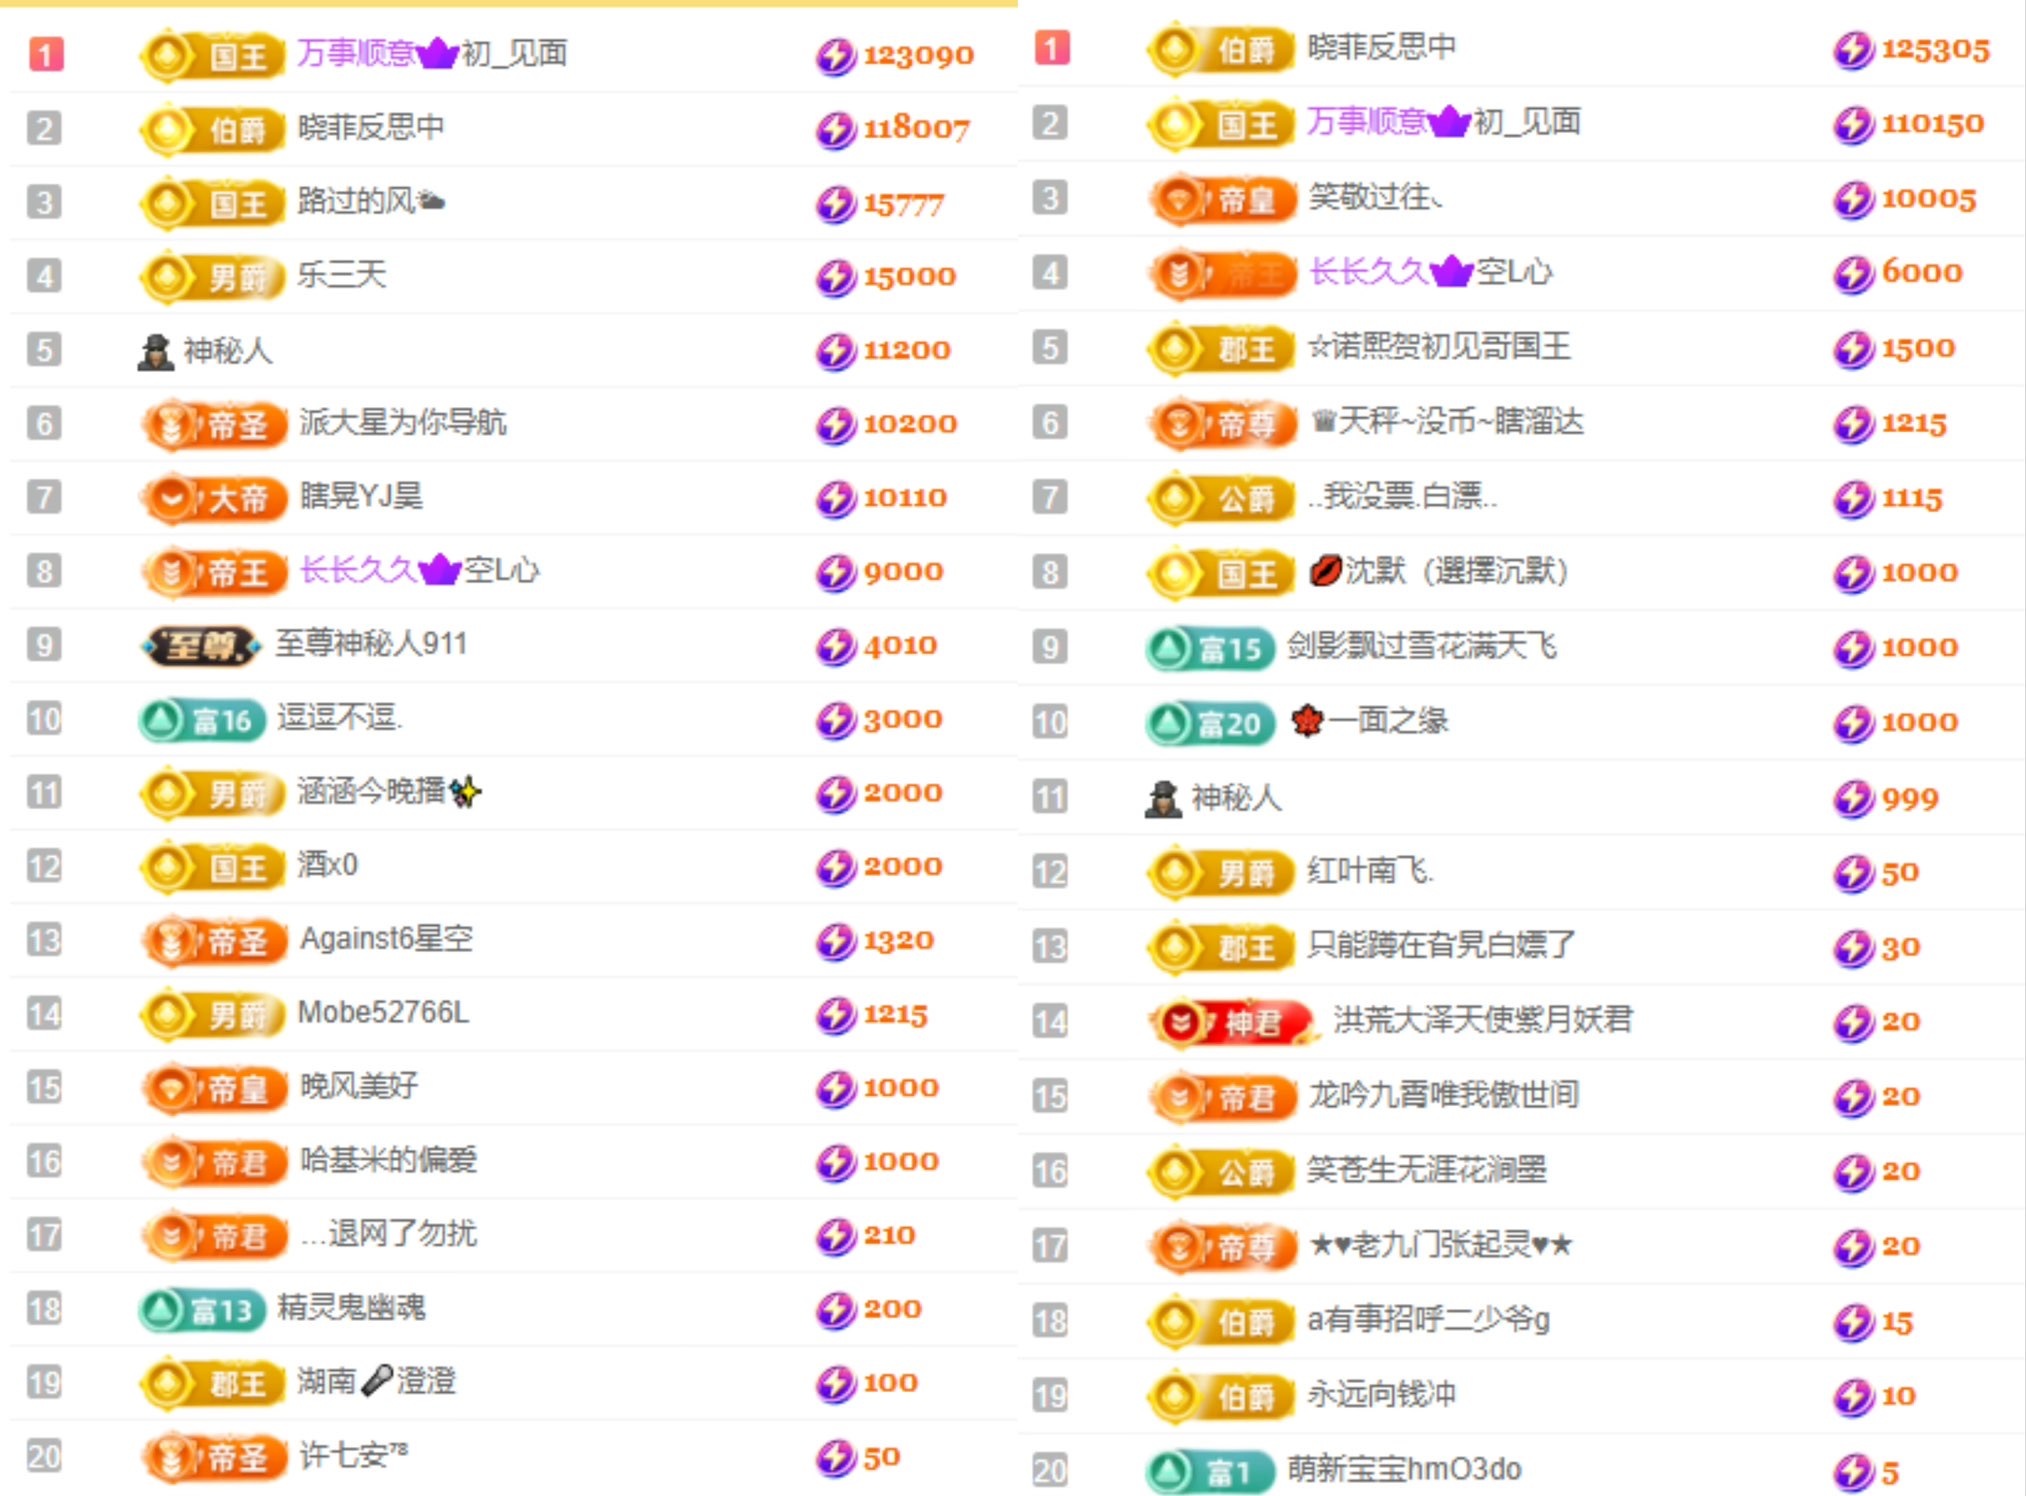Image resolution: width=2026 pixels, height=1496 pixels.
Task: Select username Against6星空
Action: 386,939
